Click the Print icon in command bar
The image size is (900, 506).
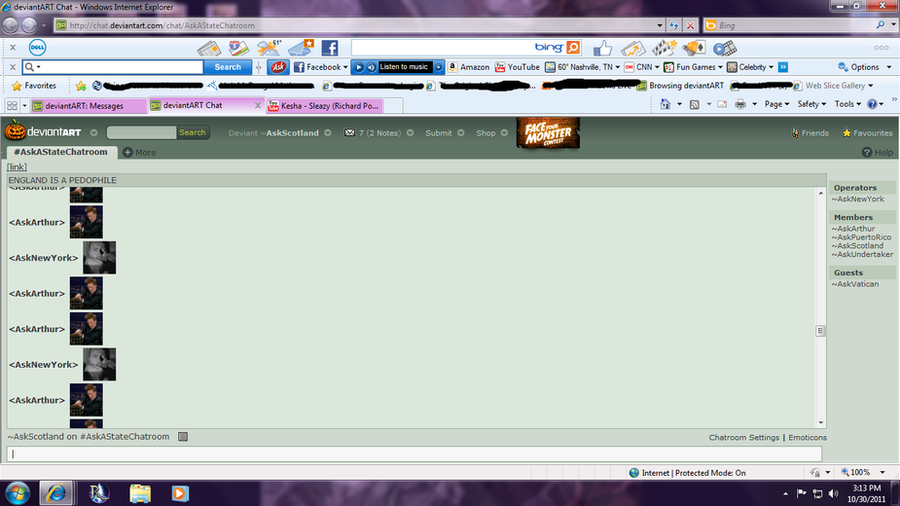[x=740, y=104]
